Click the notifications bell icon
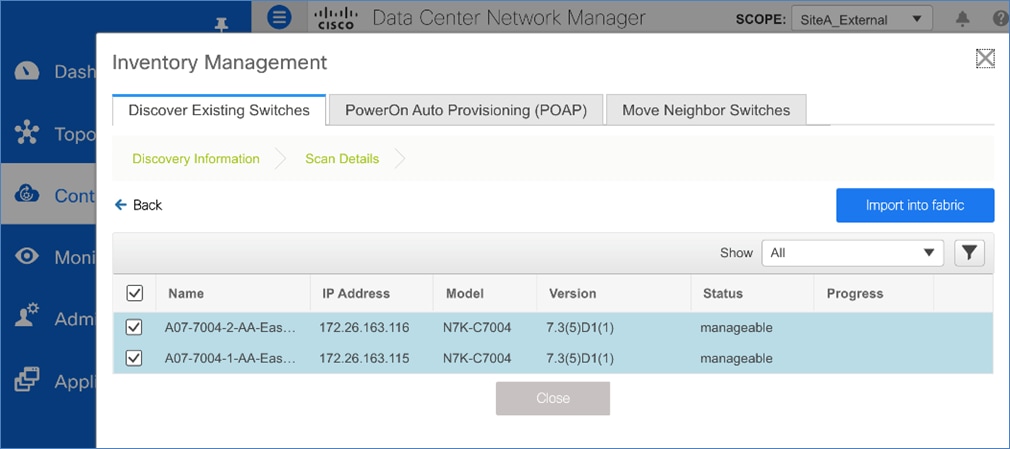1010x449 pixels. pos(962,19)
